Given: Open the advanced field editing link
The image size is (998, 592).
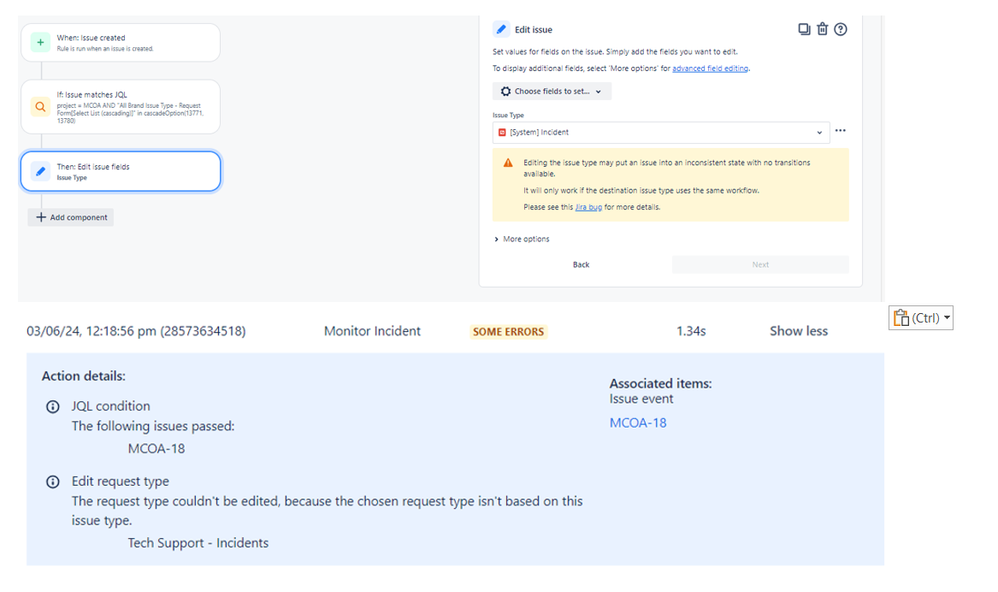Looking at the screenshot, I should (710, 68).
